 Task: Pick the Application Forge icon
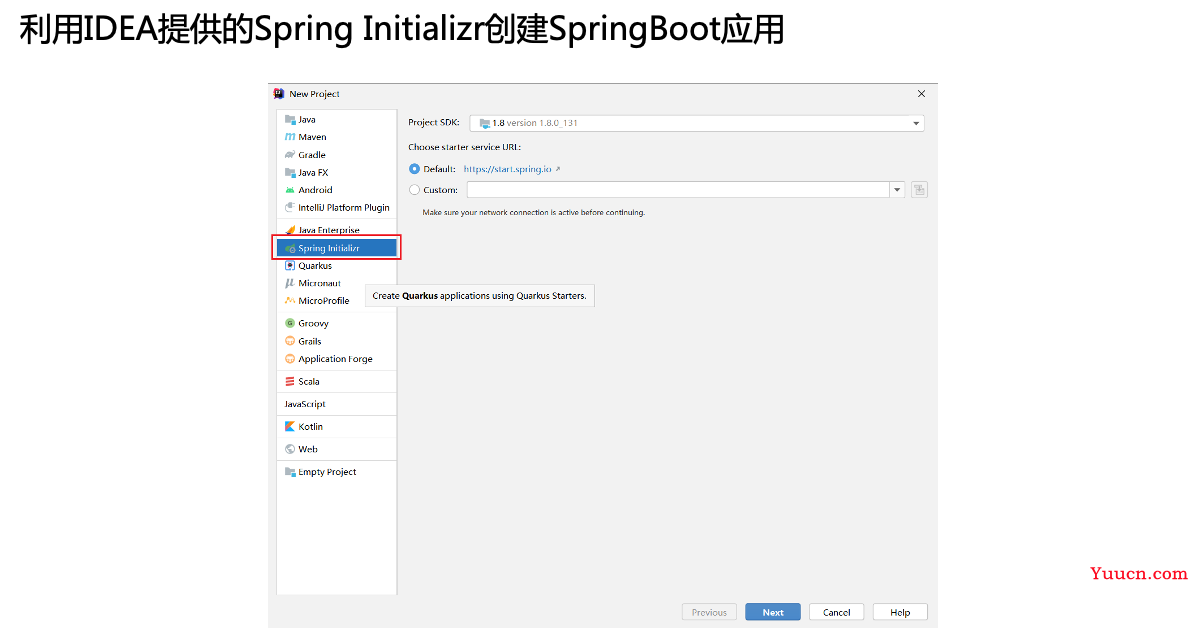point(290,359)
